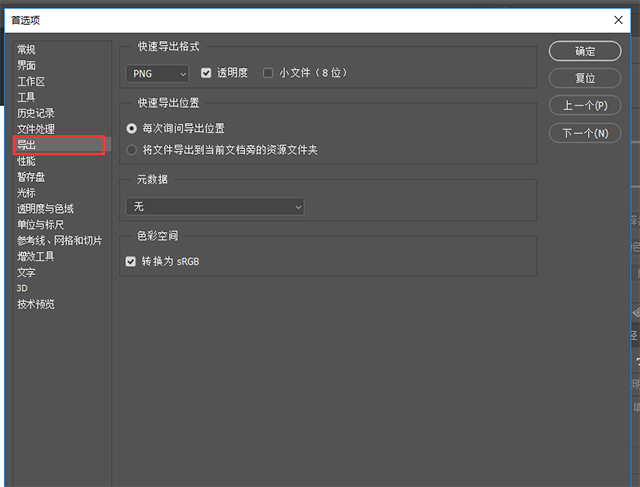640x487 pixels.
Task: Select the 性能 preferences category
Action: pos(26,161)
